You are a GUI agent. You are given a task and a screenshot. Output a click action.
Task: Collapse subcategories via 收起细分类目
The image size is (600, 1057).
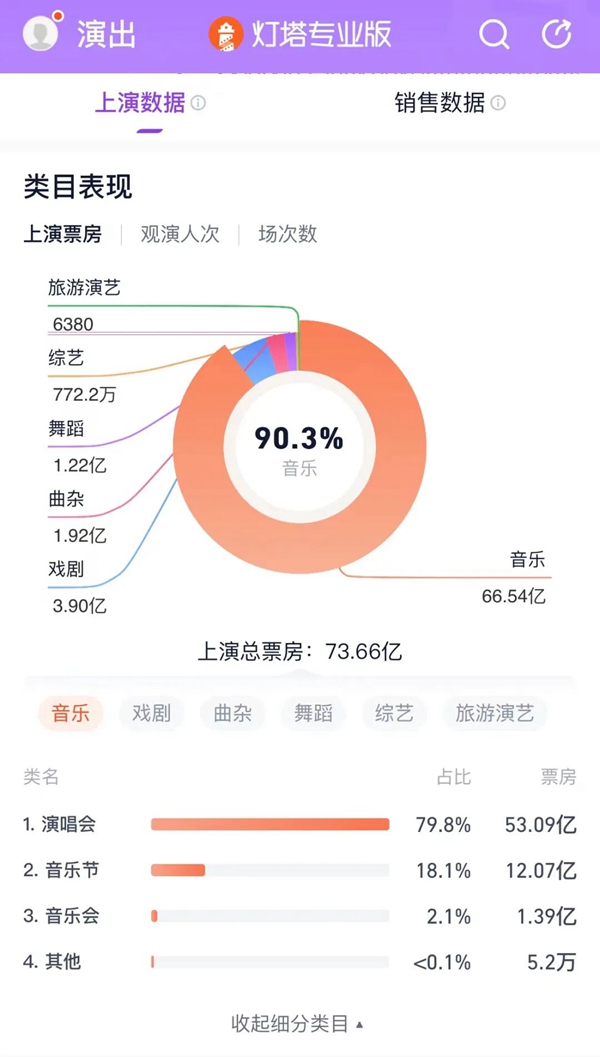pos(298,1023)
